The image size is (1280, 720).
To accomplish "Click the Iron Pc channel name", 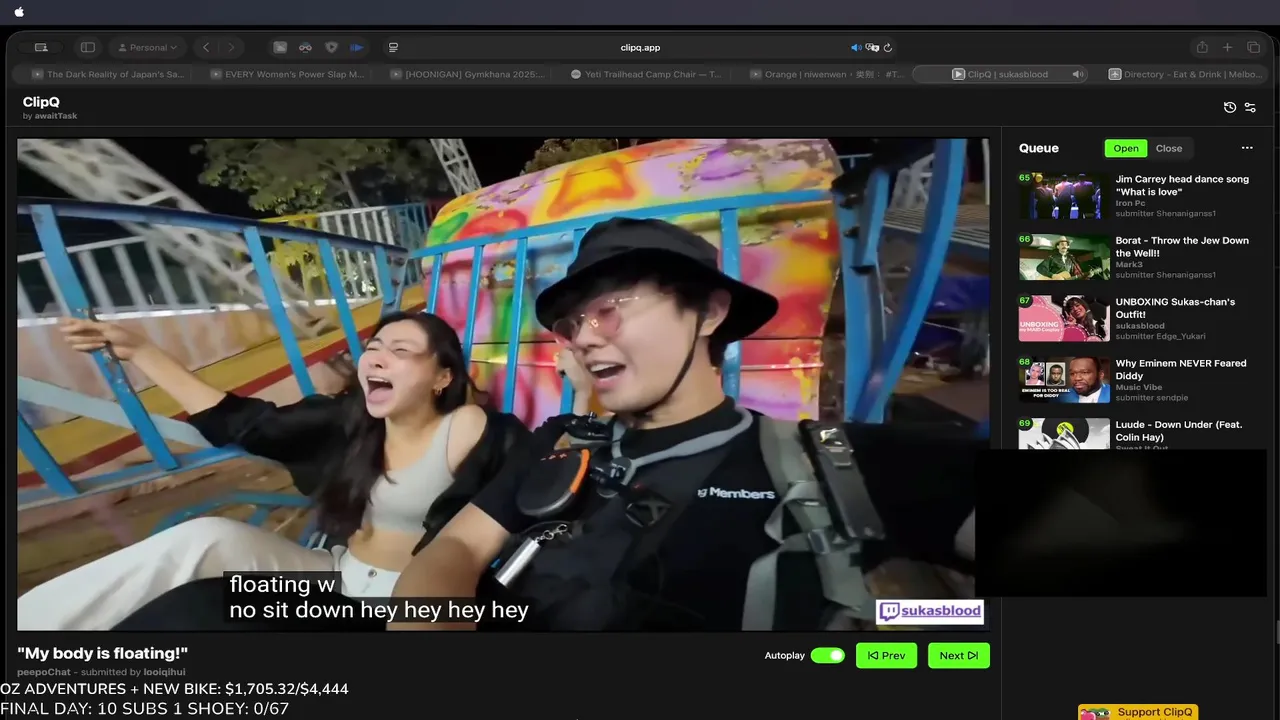I will pyautogui.click(x=1131, y=203).
